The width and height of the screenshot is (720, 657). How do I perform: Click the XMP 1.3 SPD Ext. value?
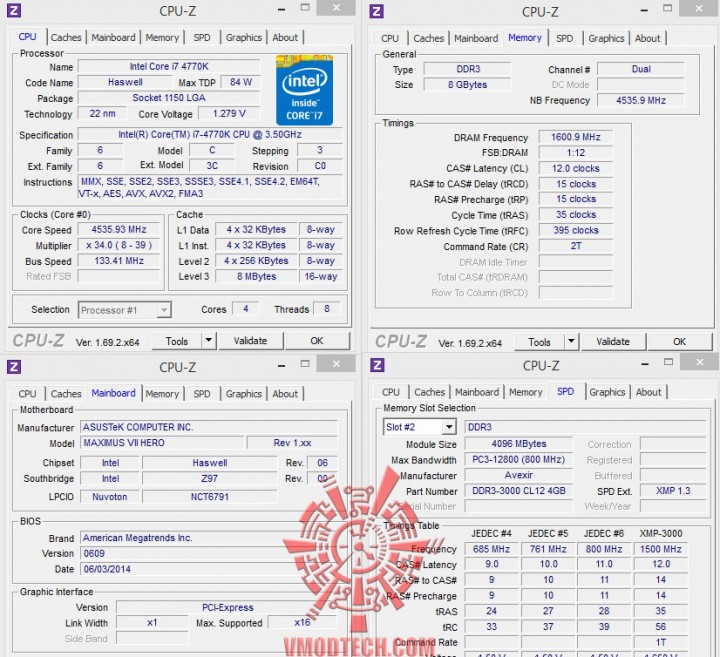tap(673, 491)
